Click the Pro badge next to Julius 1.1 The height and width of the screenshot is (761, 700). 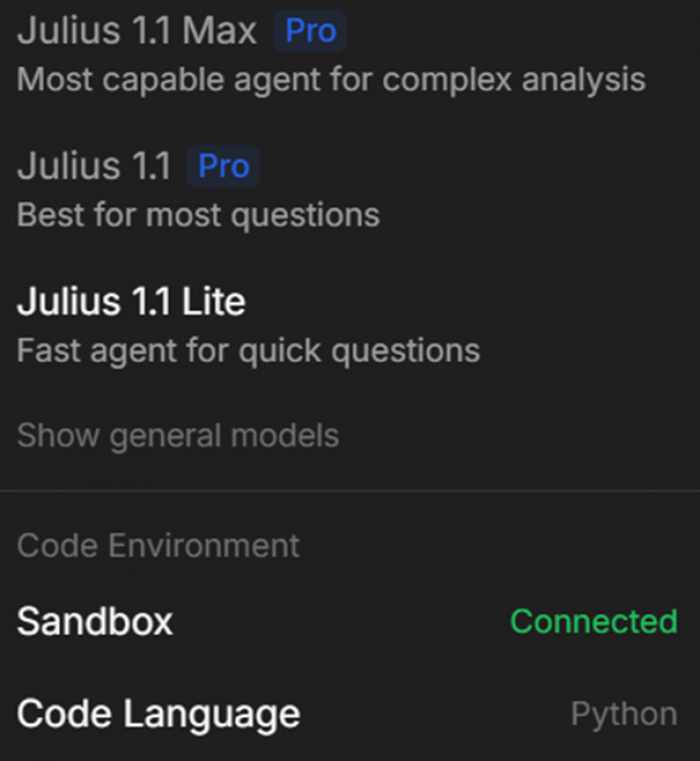pyautogui.click(x=223, y=166)
